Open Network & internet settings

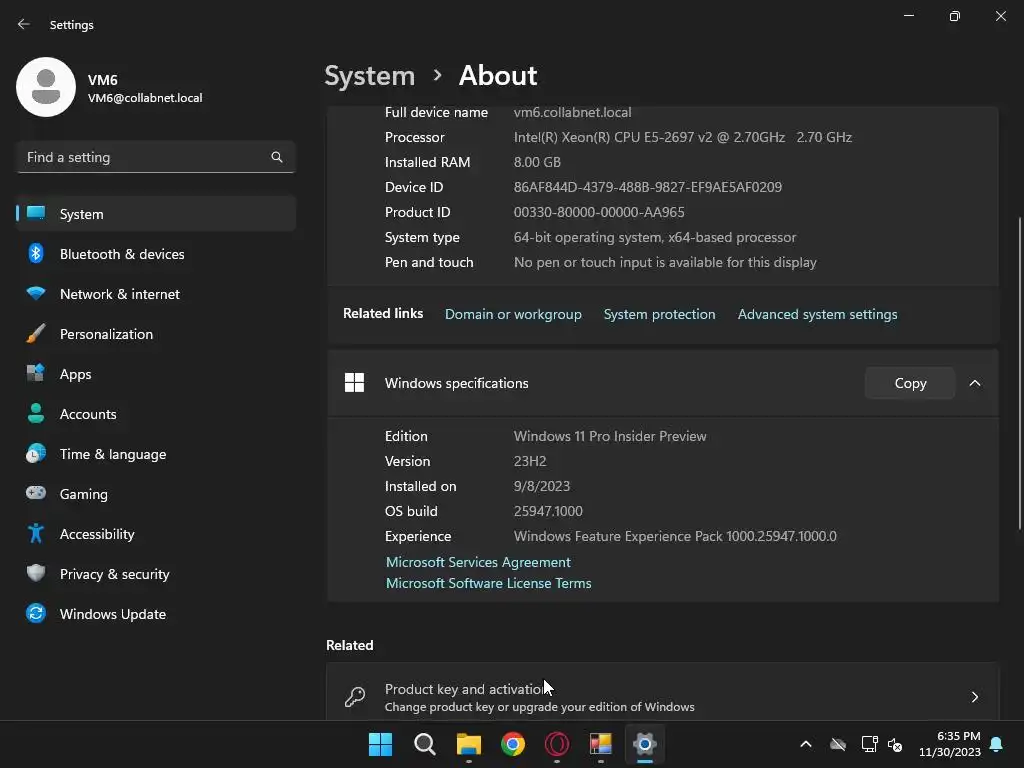point(155,294)
